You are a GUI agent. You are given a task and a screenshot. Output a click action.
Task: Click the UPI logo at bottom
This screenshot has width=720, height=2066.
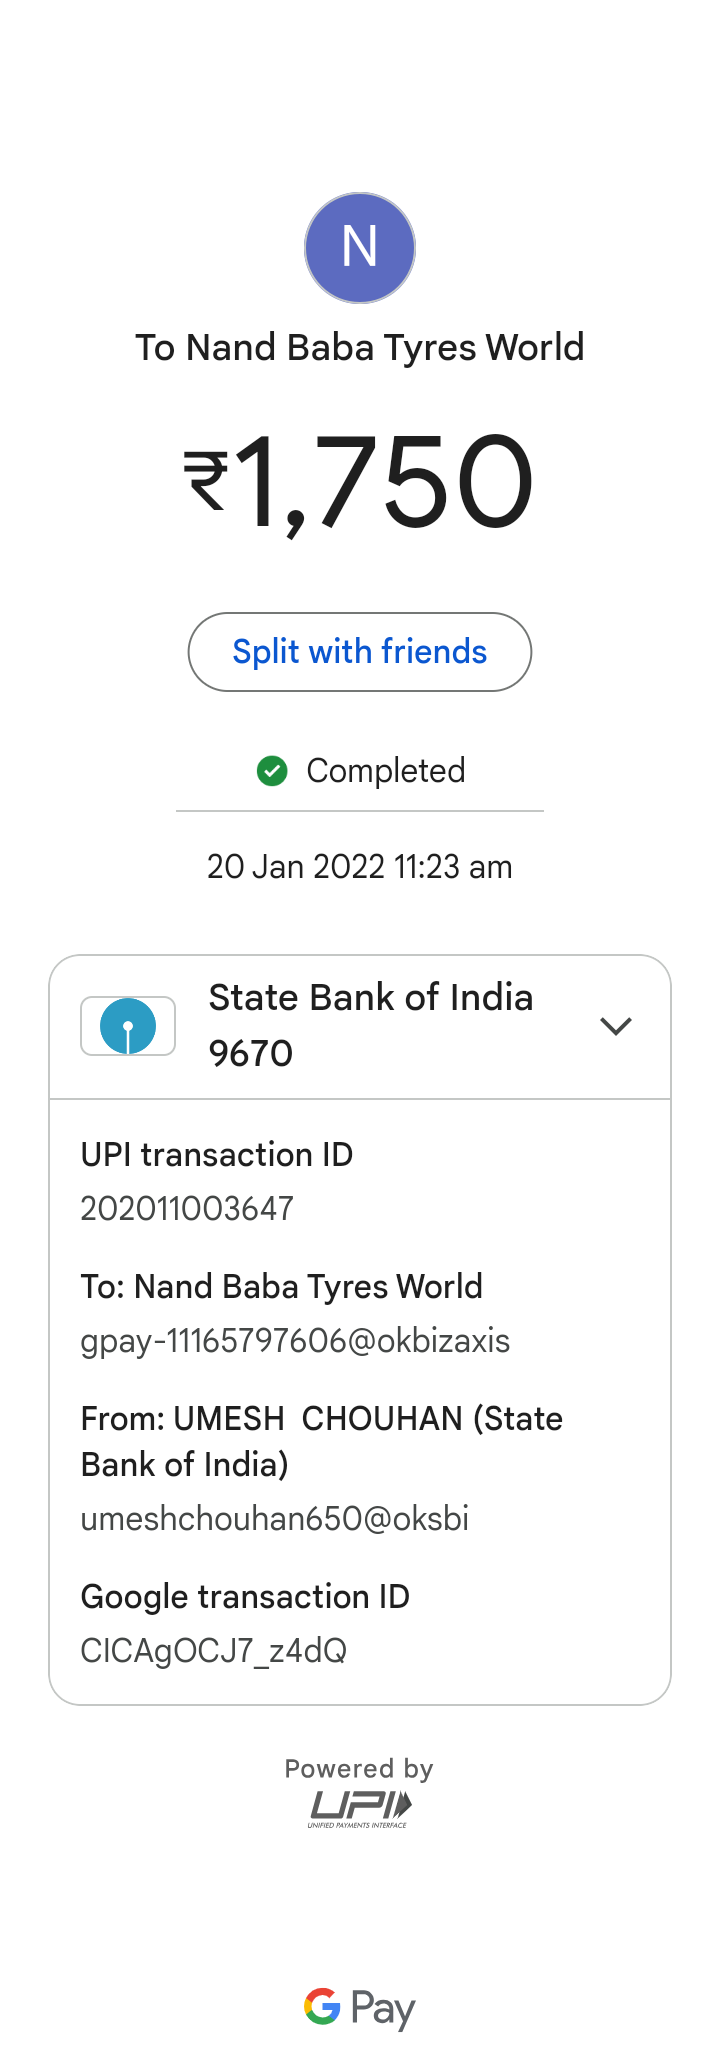[360, 1808]
